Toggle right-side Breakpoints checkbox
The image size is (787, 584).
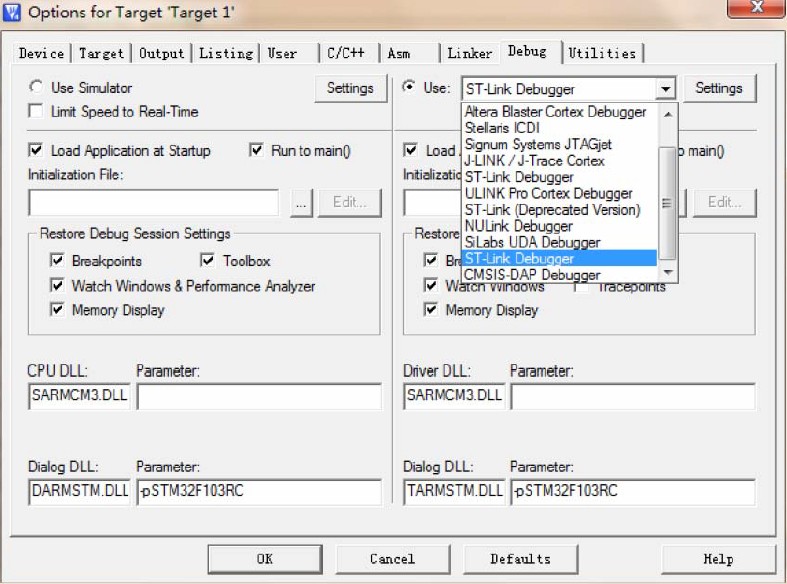(x=431, y=260)
